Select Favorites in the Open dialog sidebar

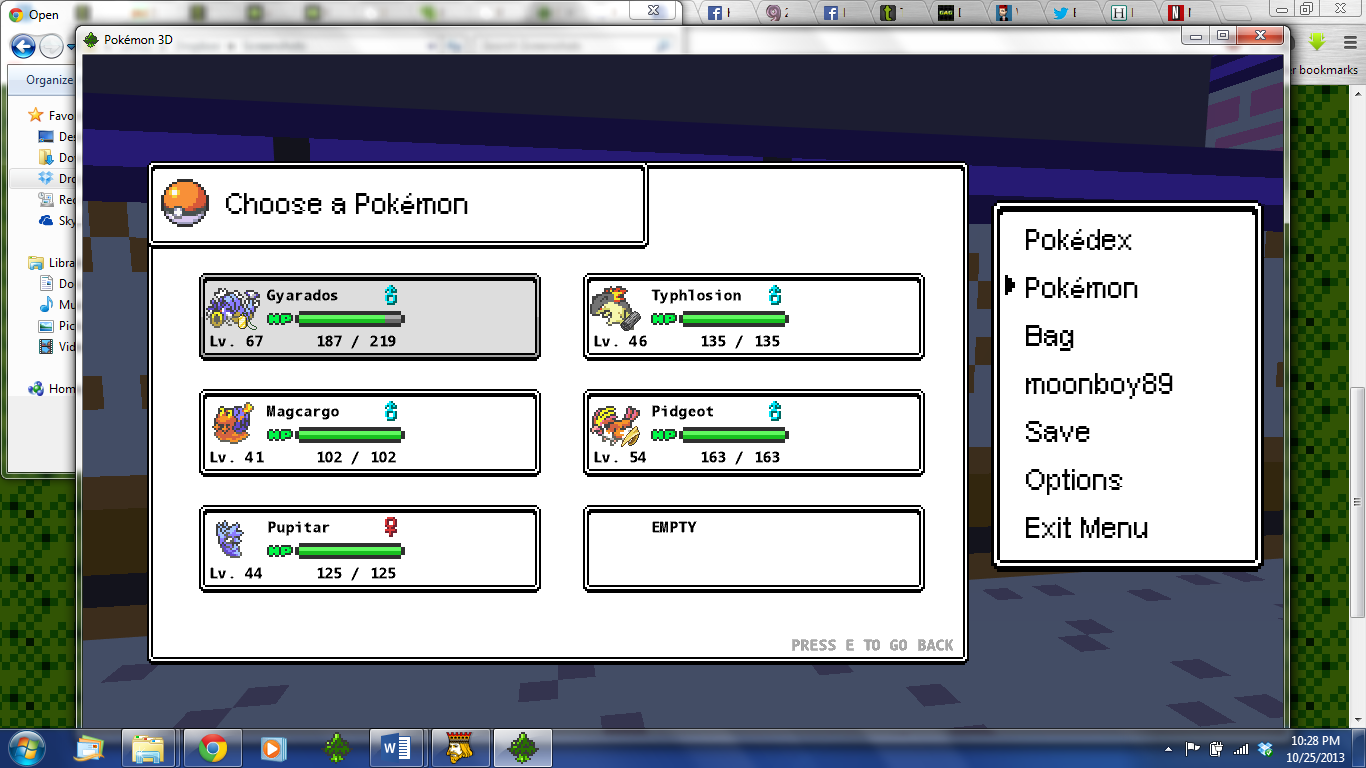click(52, 115)
